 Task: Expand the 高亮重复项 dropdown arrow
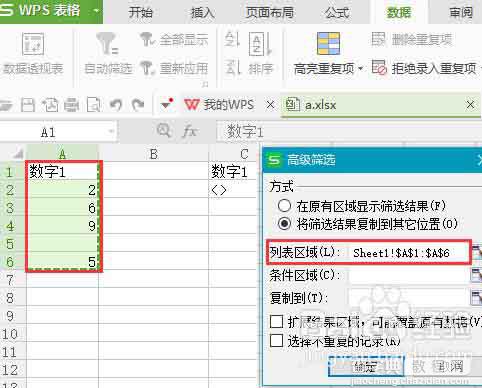pos(360,69)
